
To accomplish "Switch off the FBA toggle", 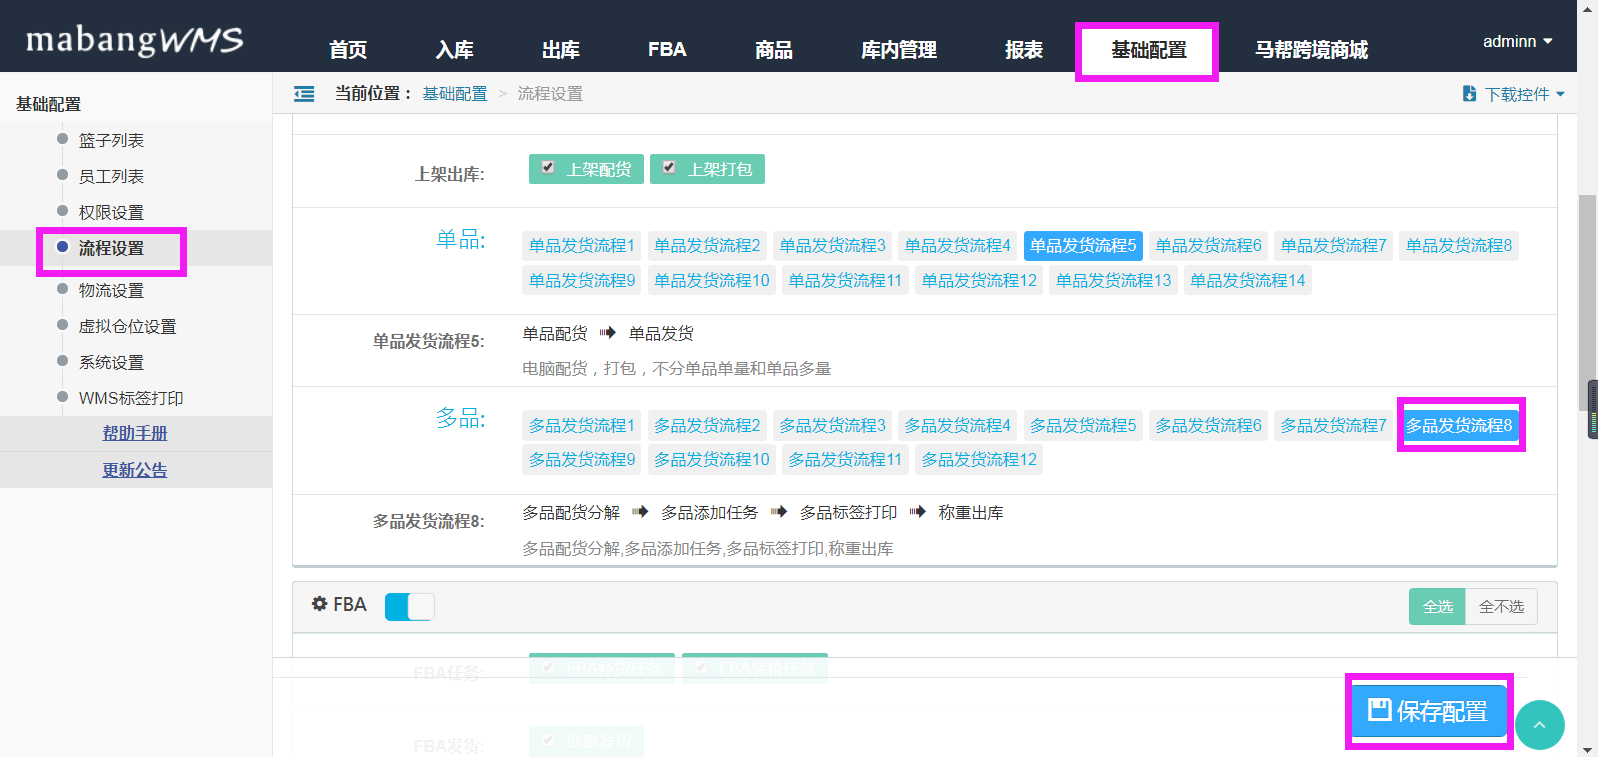I will pyautogui.click(x=410, y=606).
